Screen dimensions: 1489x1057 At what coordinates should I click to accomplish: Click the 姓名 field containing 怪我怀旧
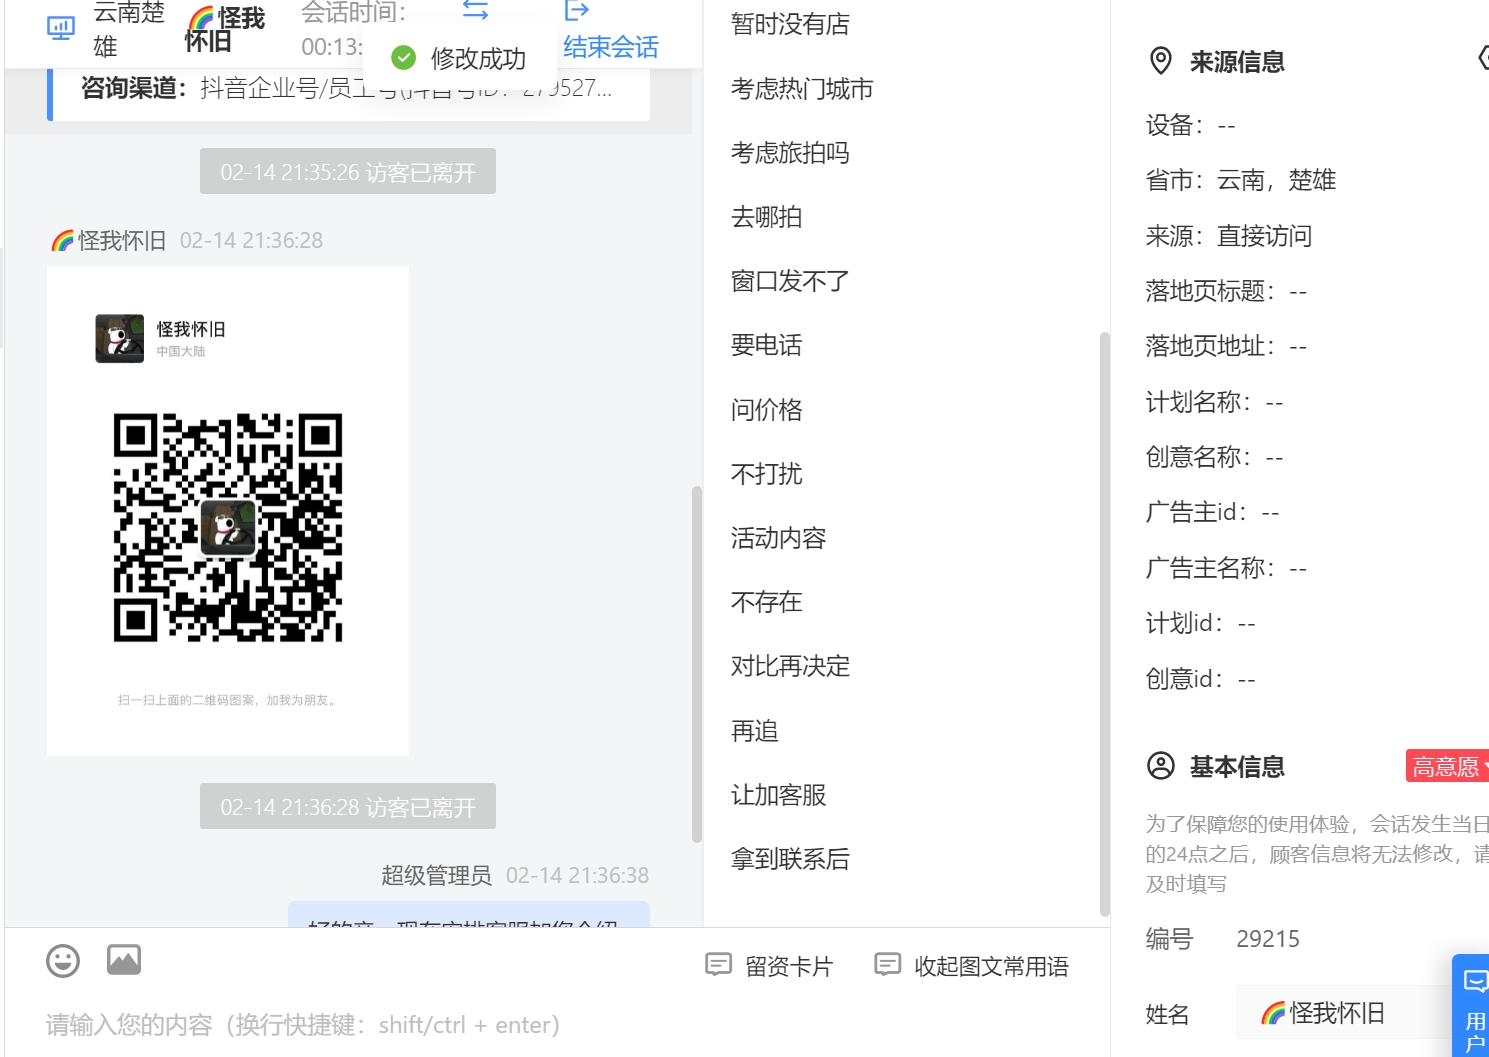[x=1343, y=1013]
